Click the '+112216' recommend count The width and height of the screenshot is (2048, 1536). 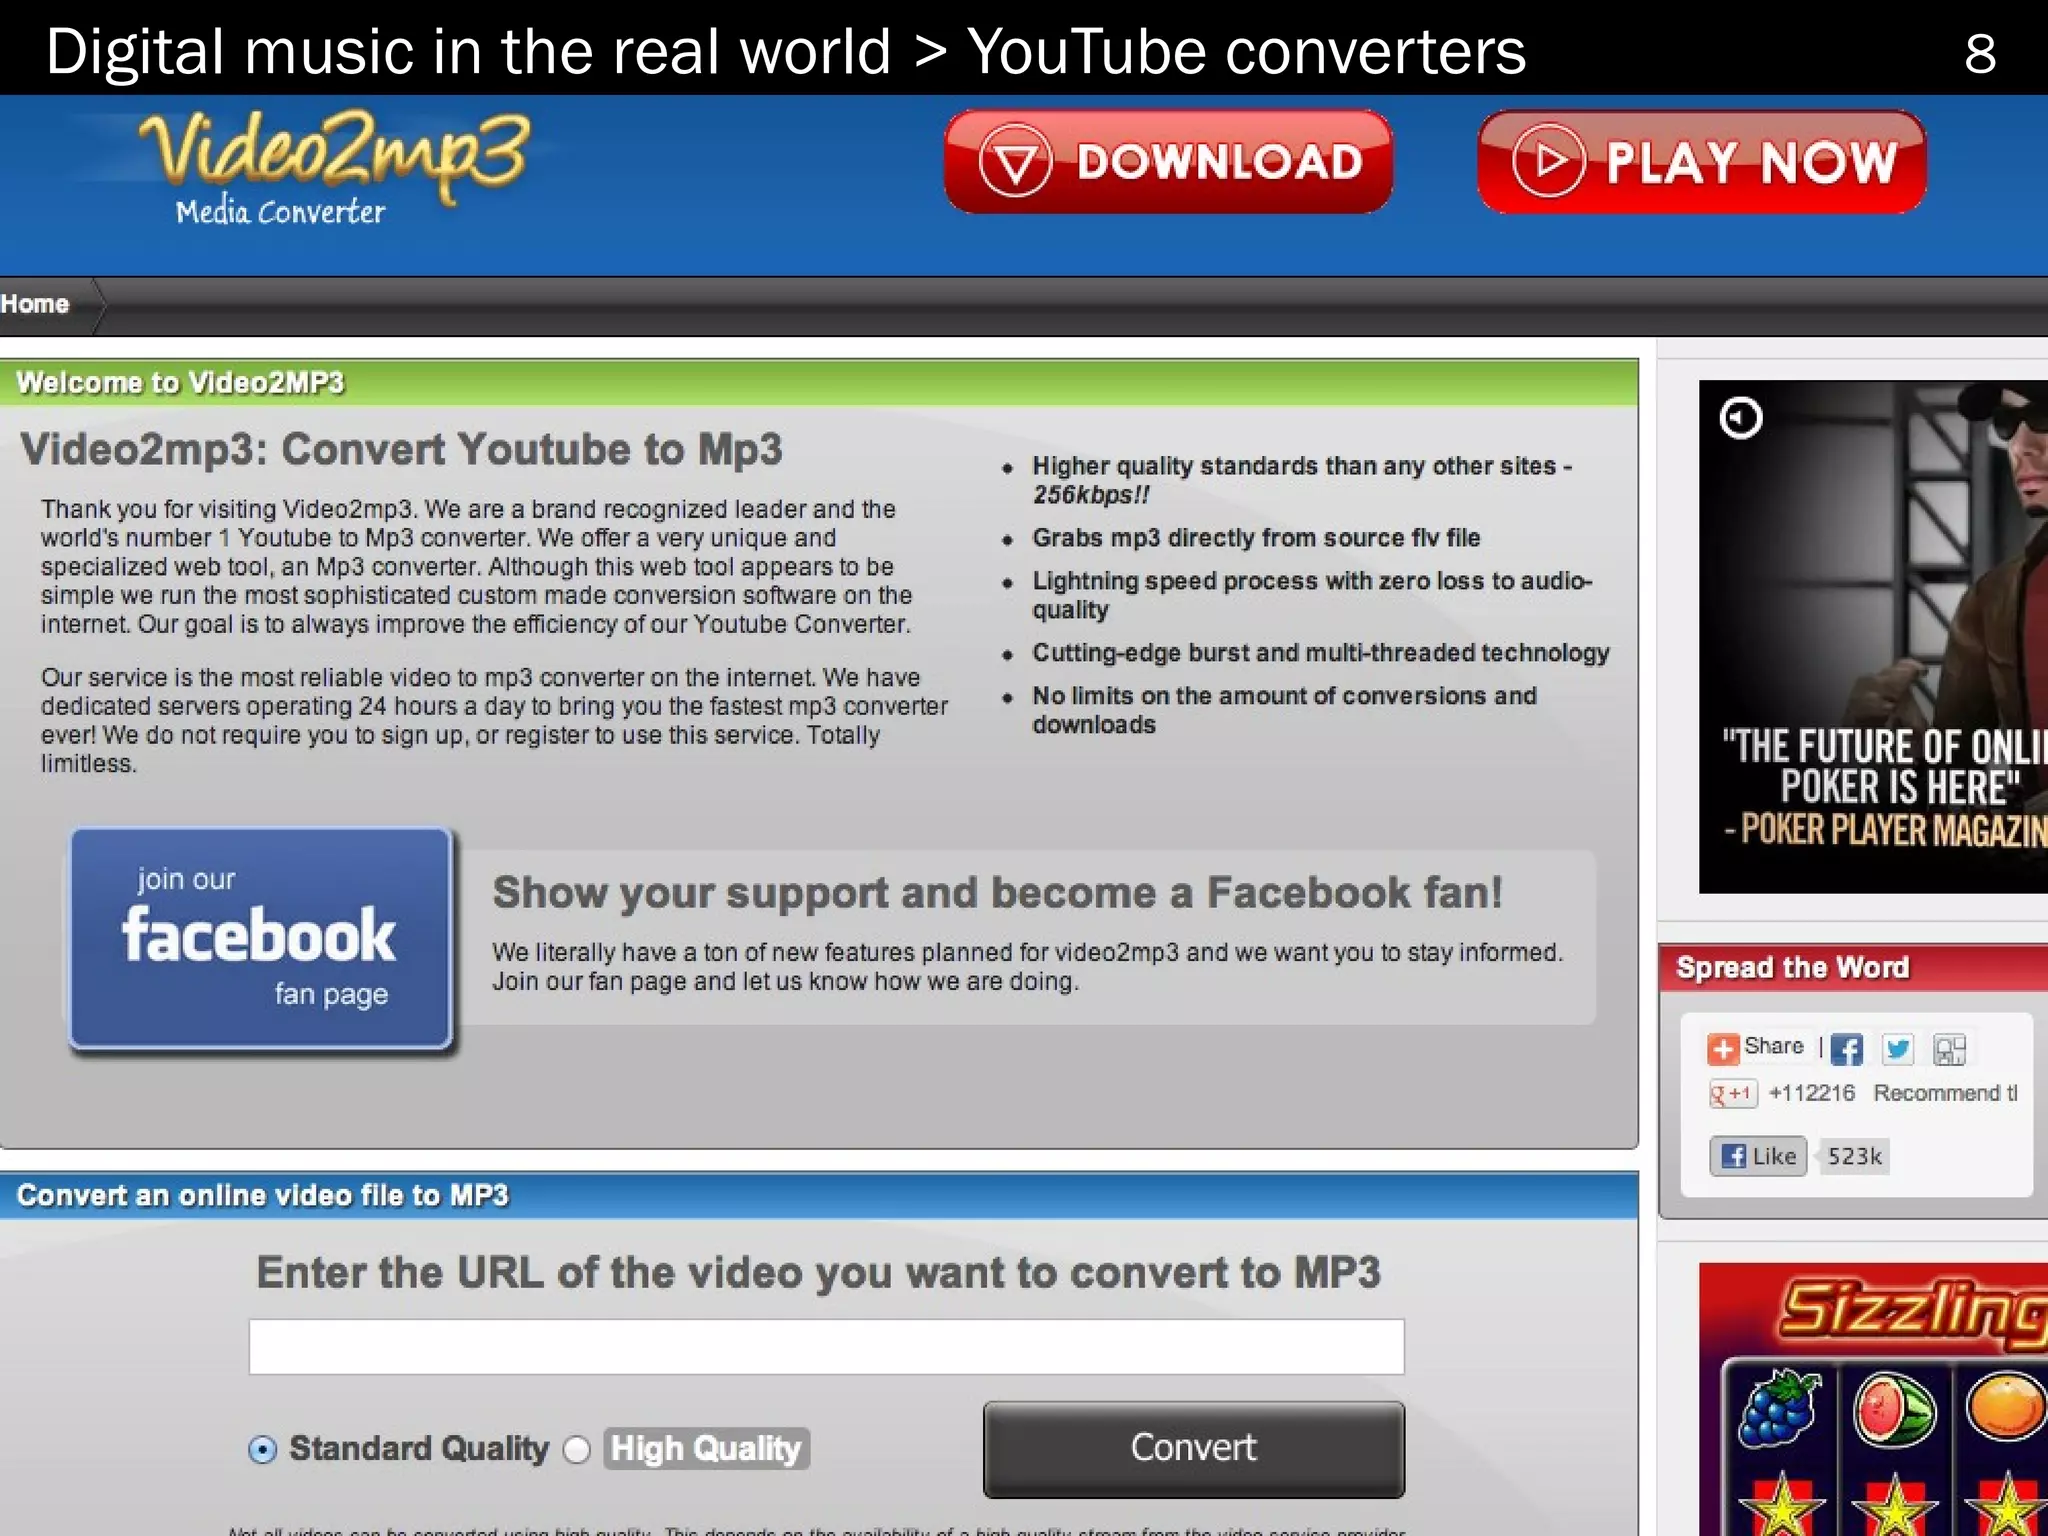pos(1811,1093)
